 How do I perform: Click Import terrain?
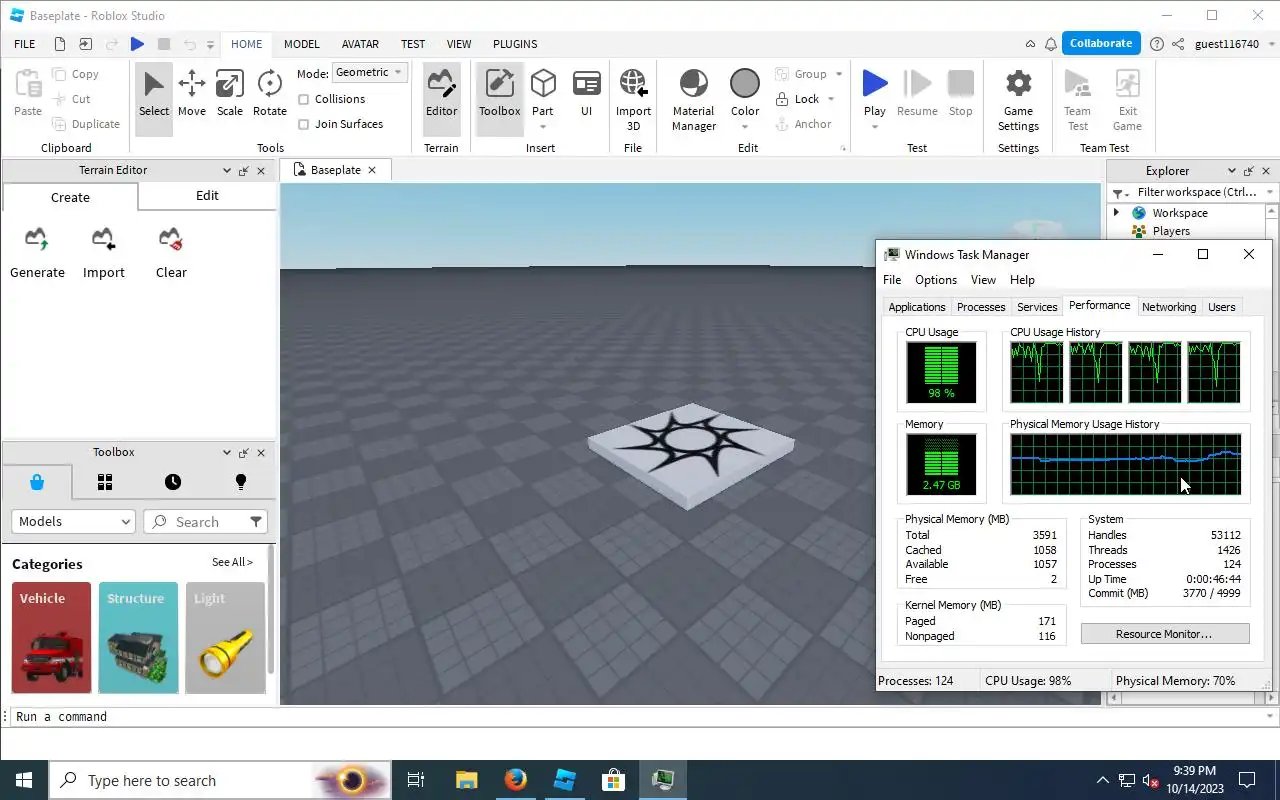coord(104,253)
